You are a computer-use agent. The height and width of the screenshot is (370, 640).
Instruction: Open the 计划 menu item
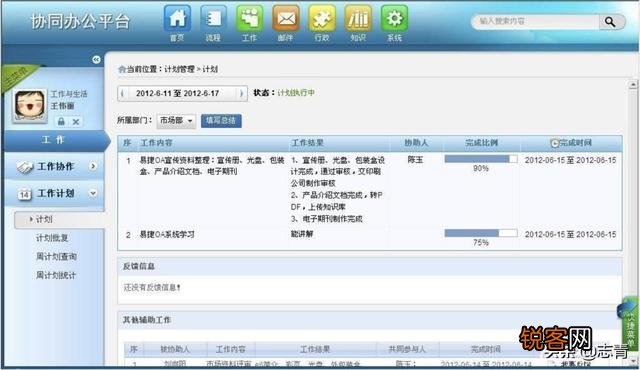[x=44, y=219]
